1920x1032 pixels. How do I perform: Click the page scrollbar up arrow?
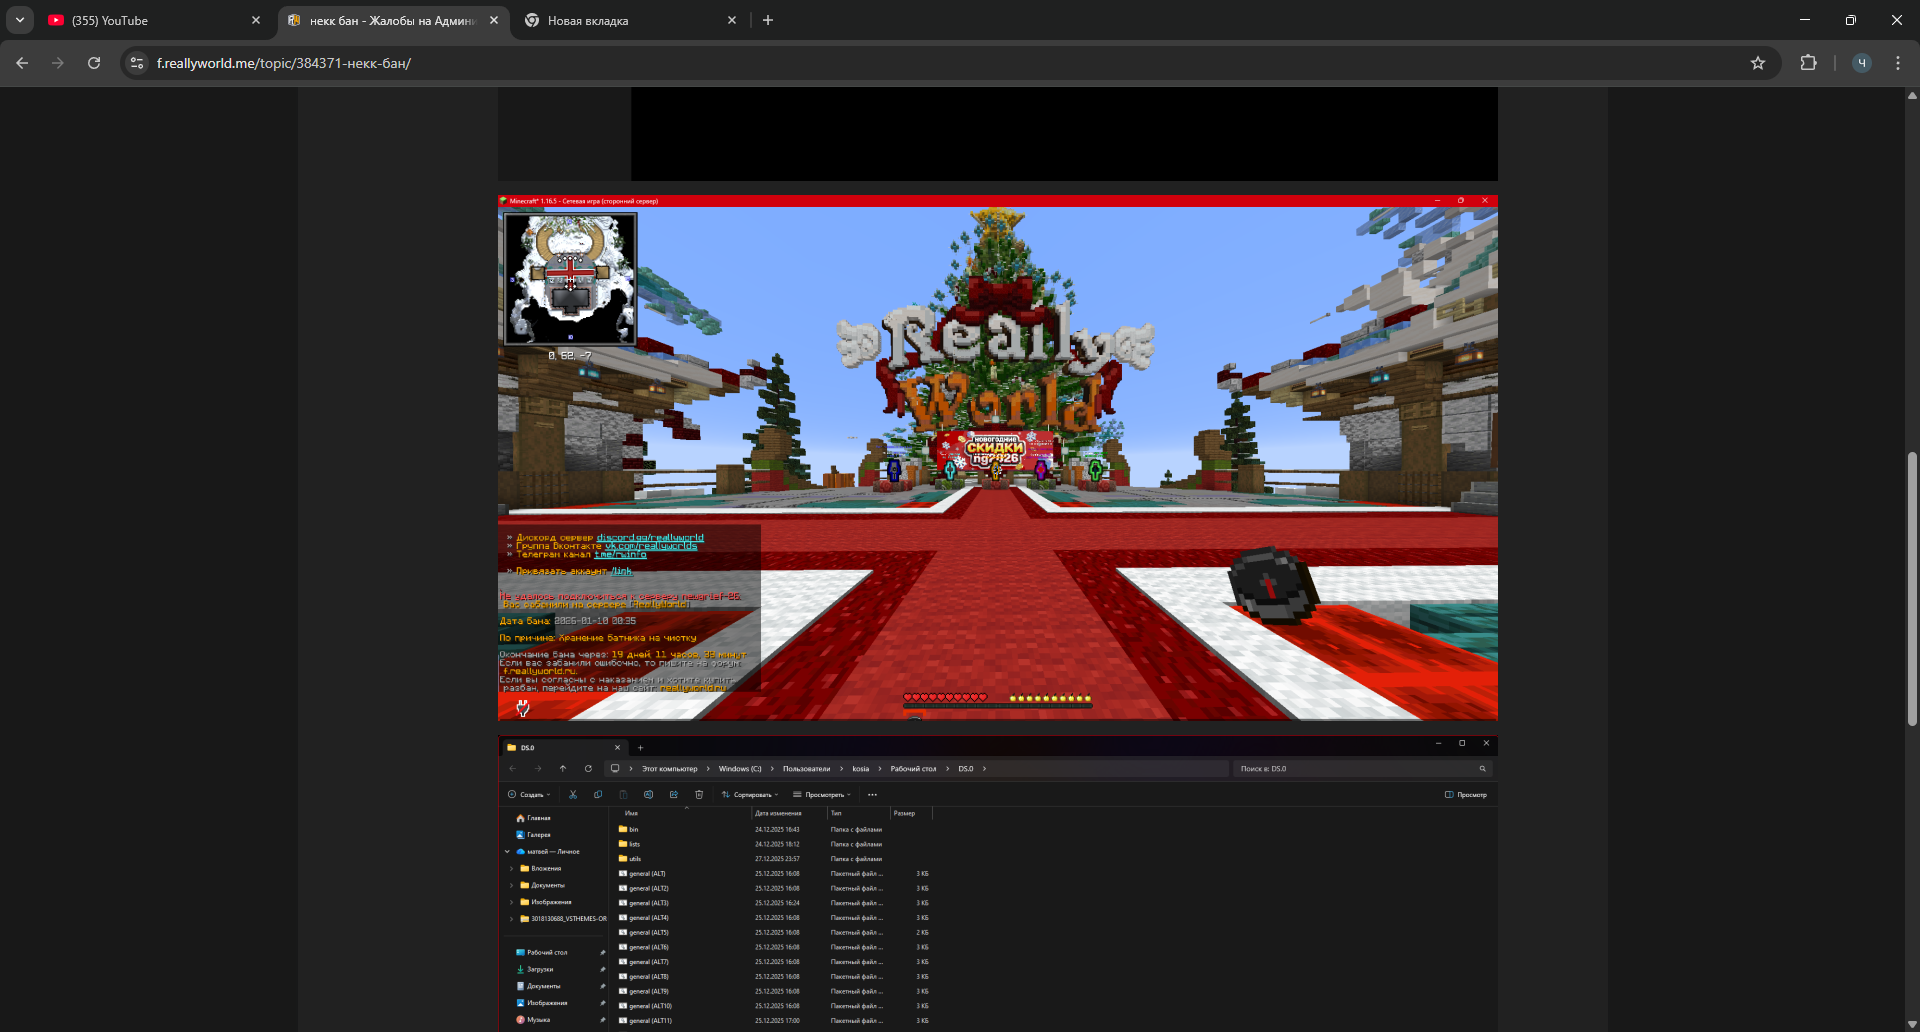click(x=1912, y=96)
